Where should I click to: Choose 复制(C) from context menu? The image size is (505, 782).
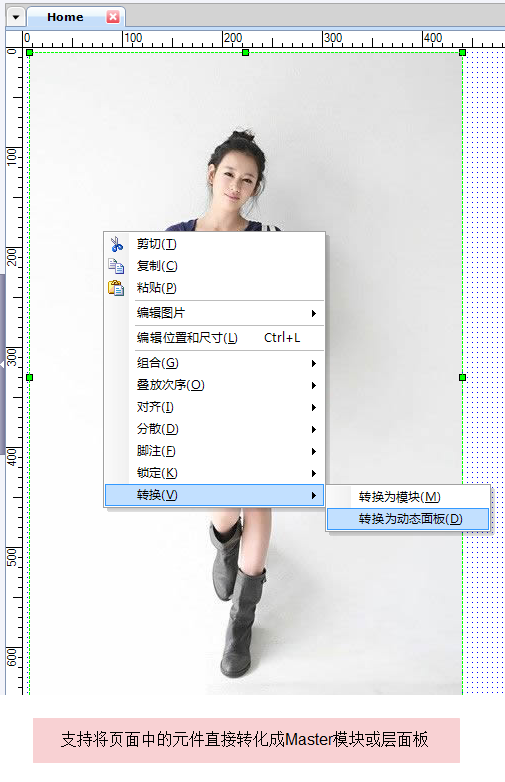pyautogui.click(x=214, y=266)
